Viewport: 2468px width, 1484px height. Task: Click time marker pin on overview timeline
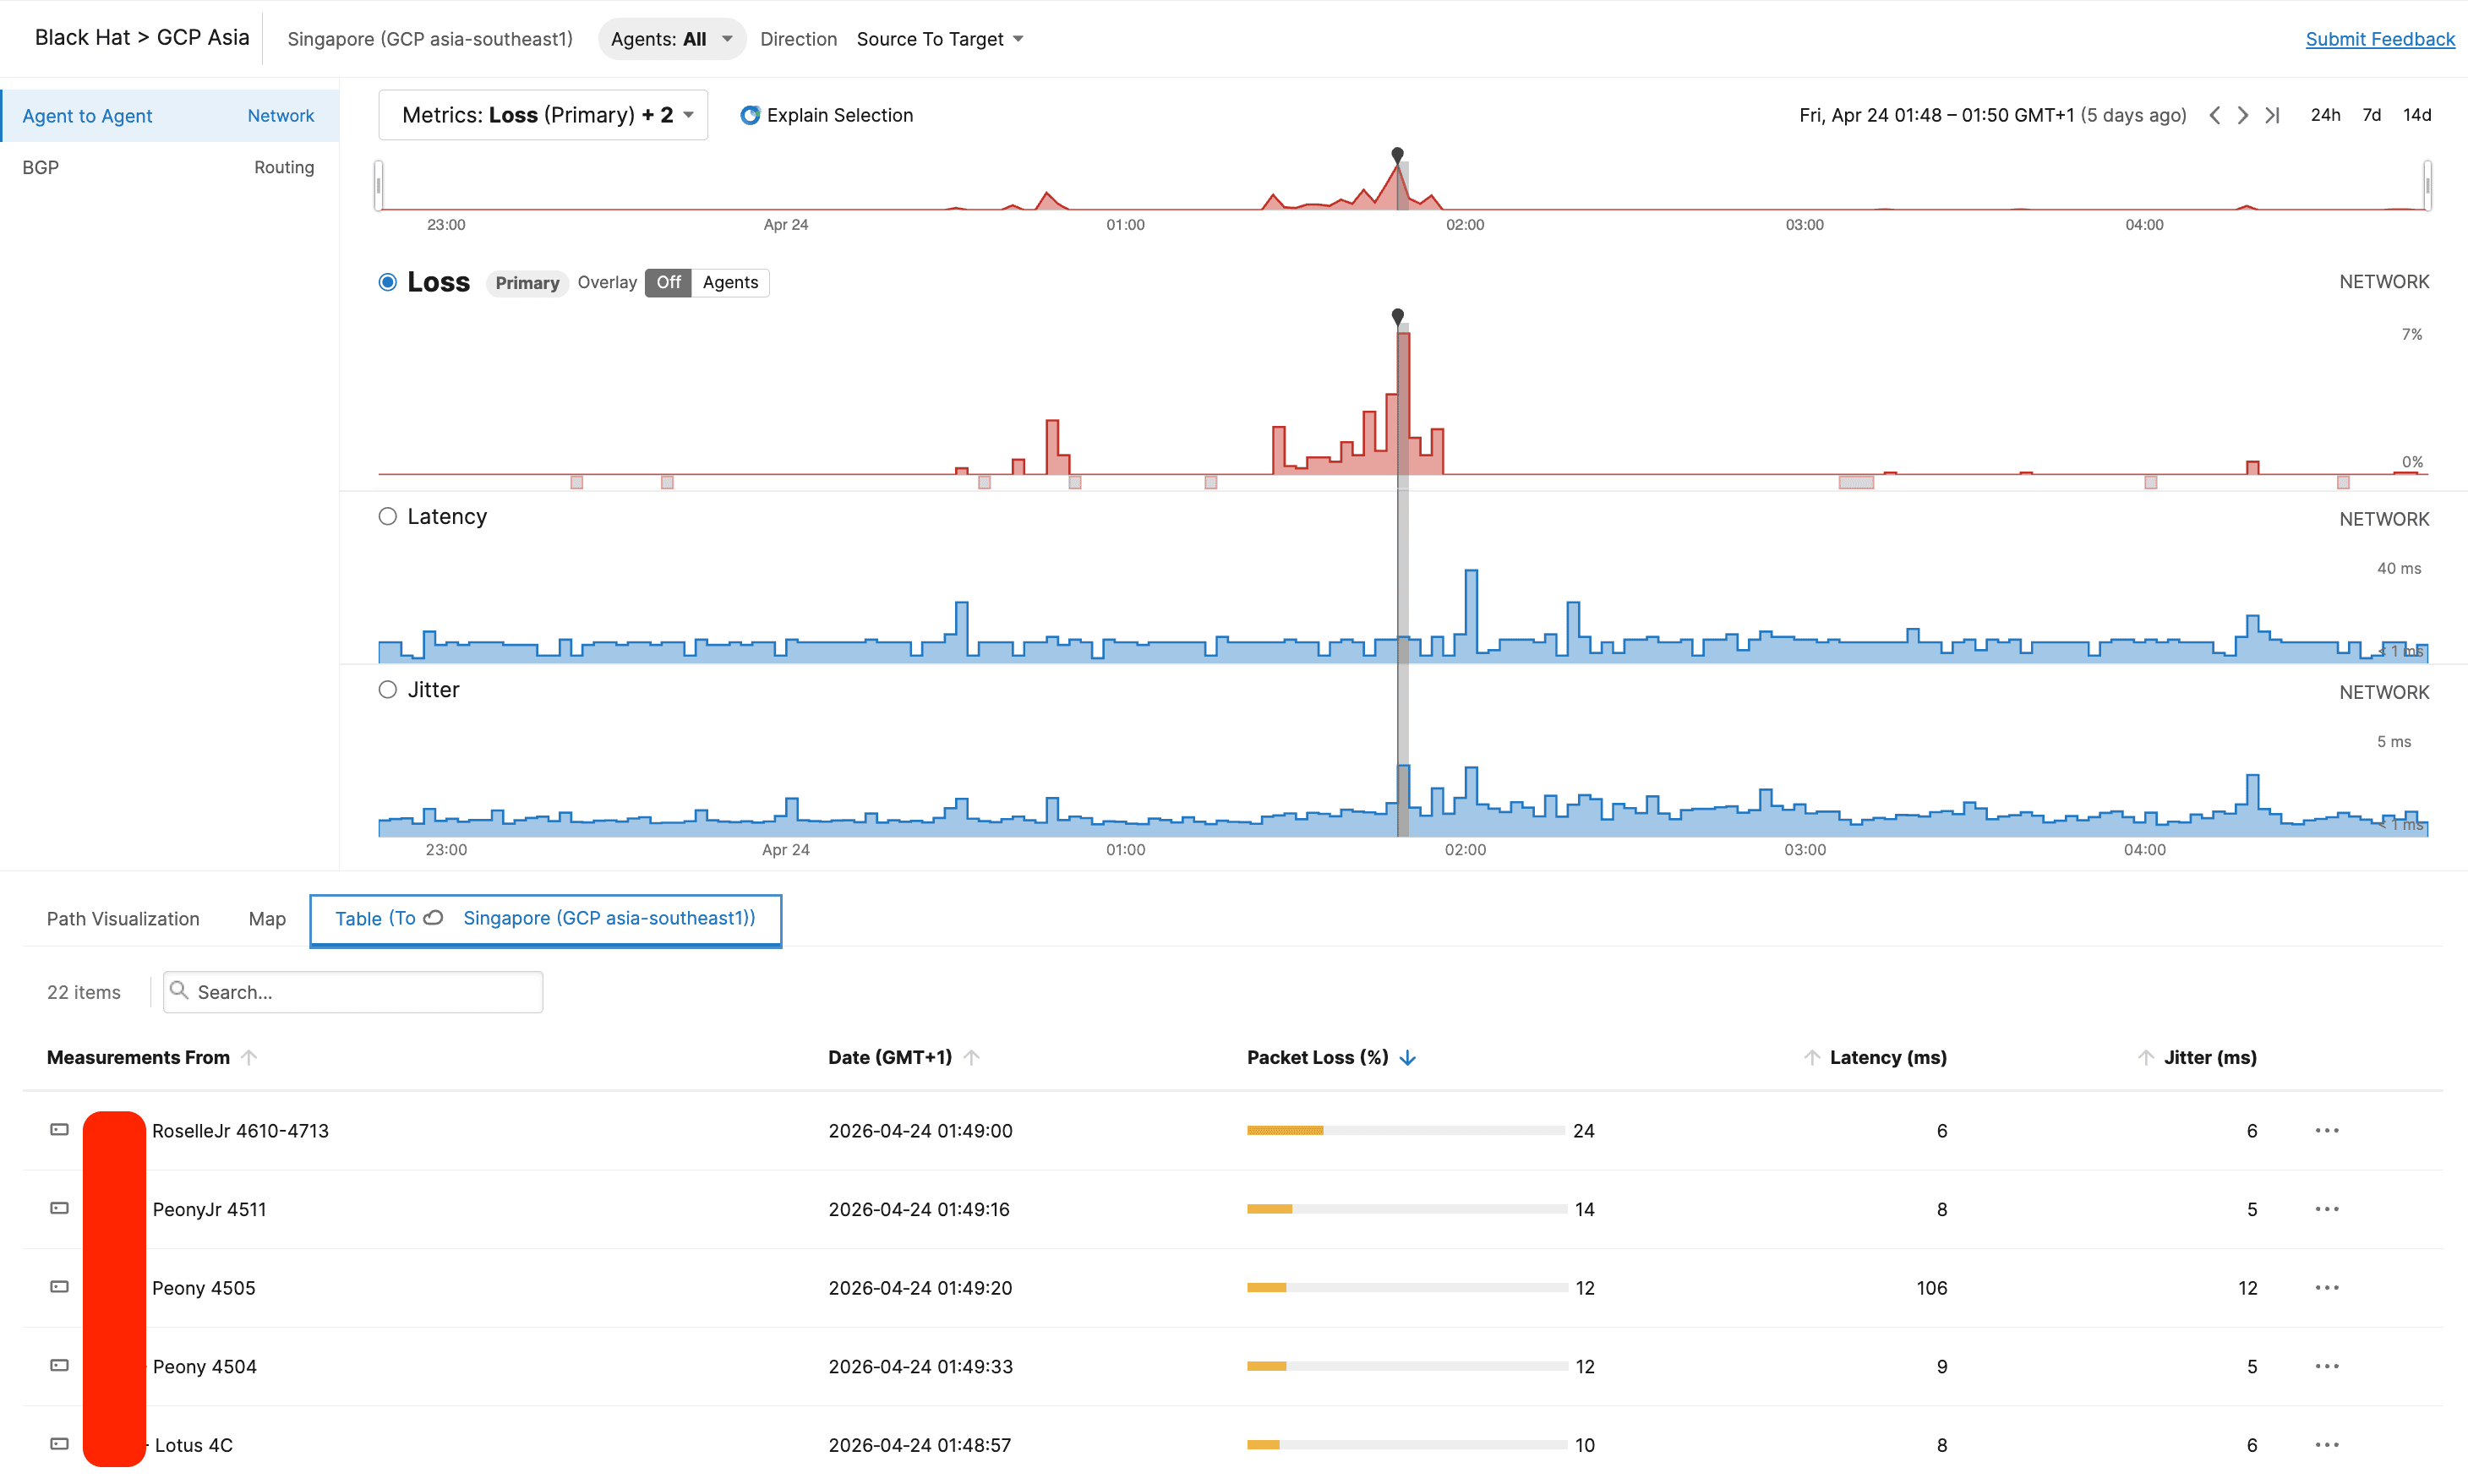coord(1397,155)
